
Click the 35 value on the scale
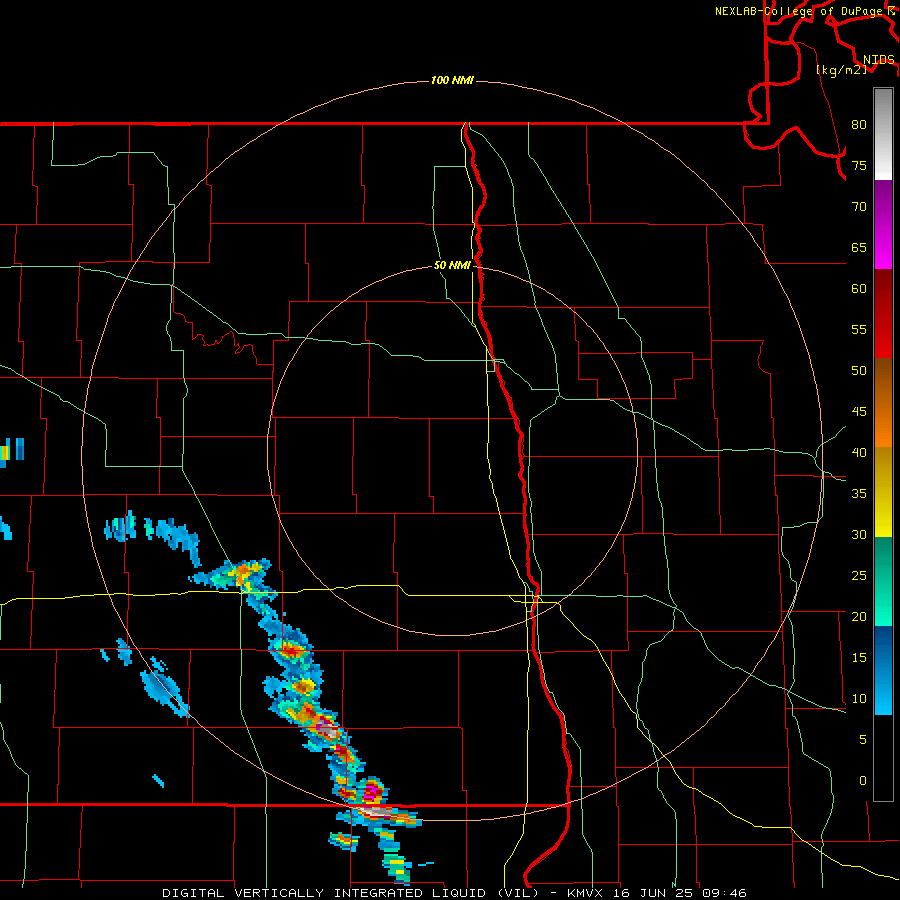859,494
